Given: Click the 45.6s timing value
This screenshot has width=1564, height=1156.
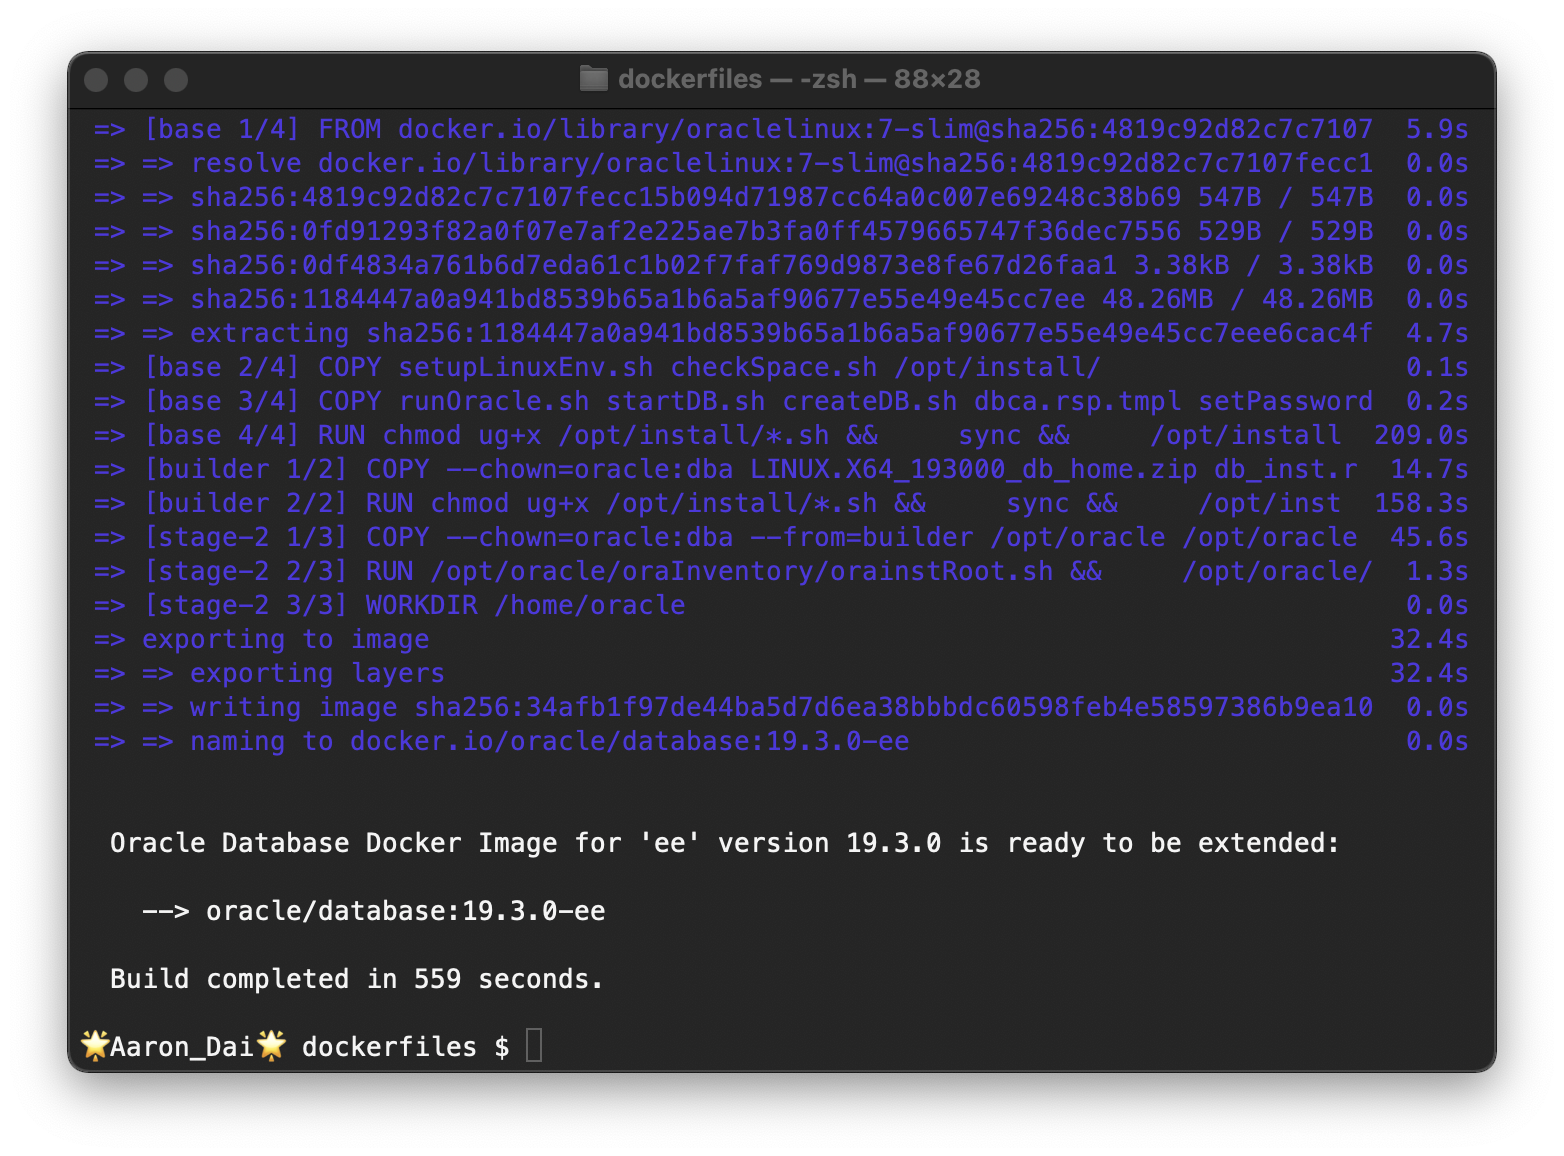Looking at the screenshot, I should pos(1429,538).
